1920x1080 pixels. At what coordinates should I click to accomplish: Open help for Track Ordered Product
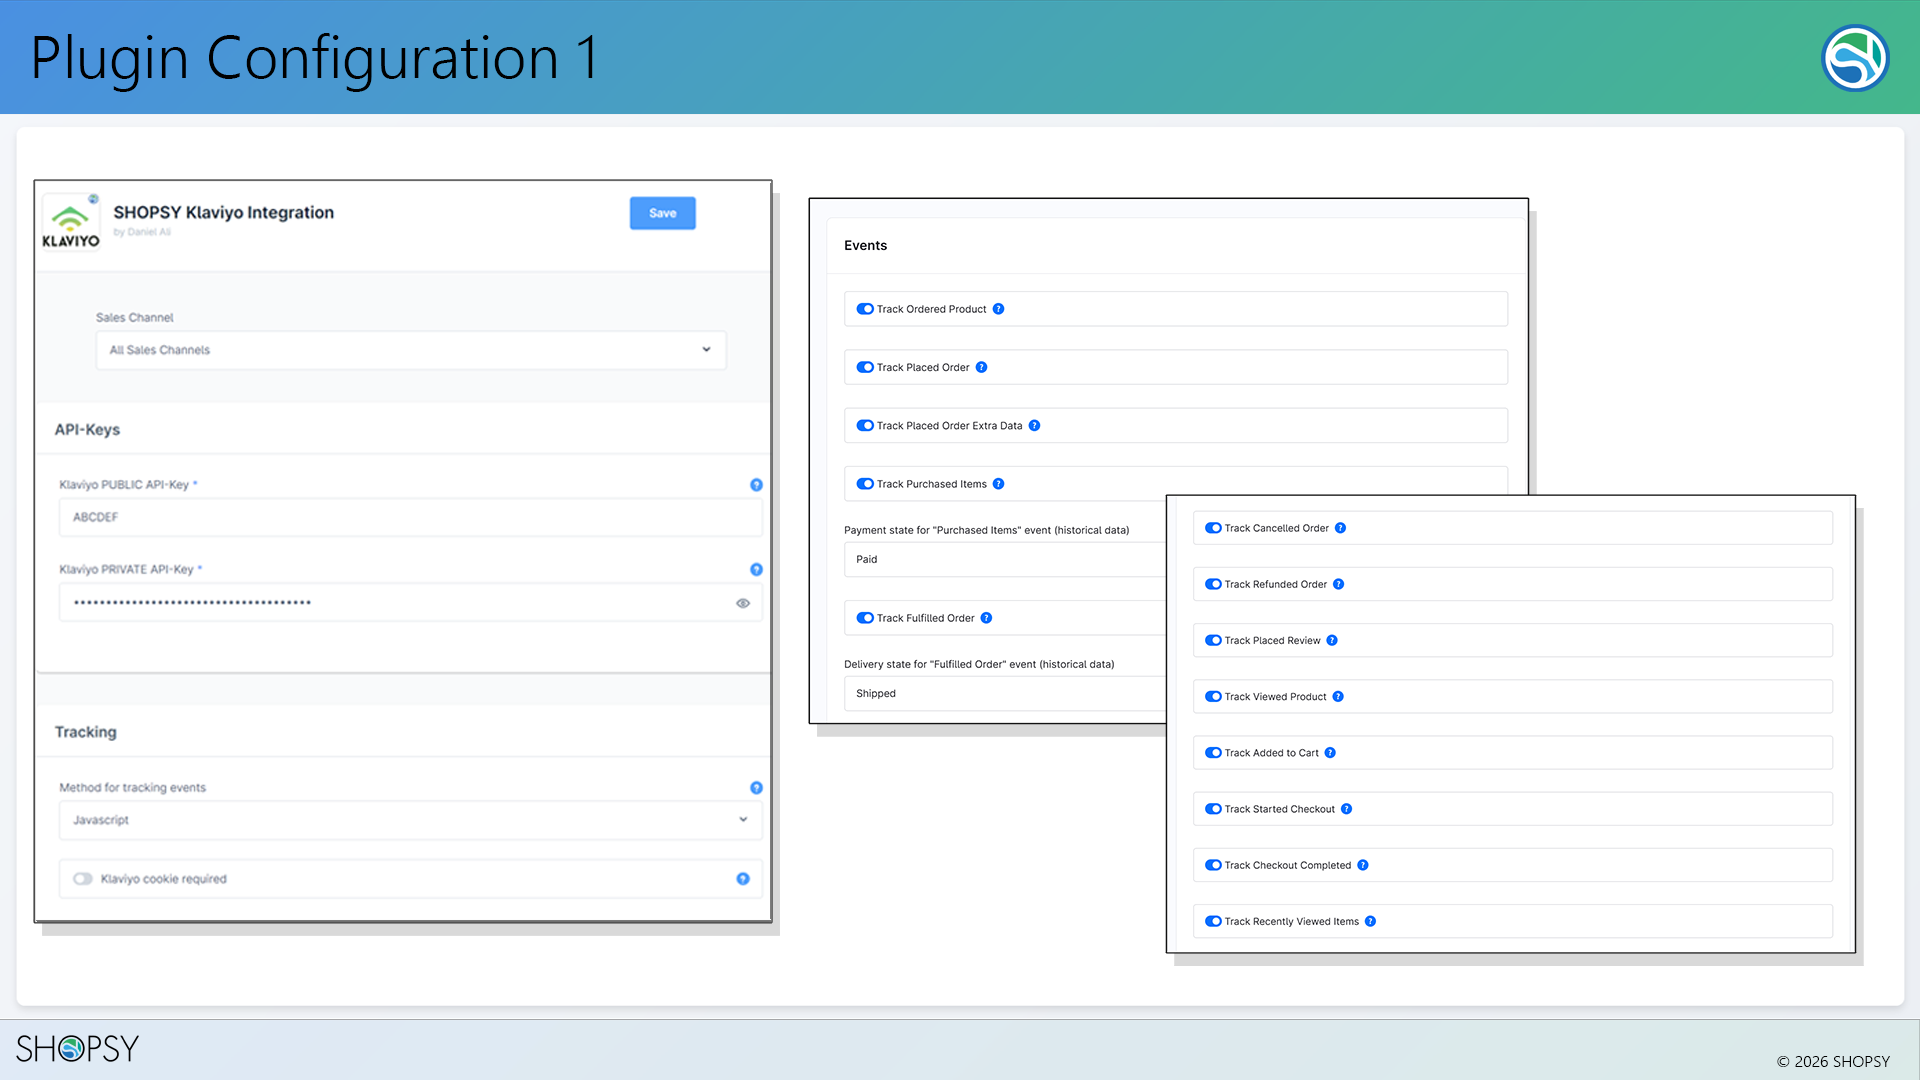(x=998, y=309)
